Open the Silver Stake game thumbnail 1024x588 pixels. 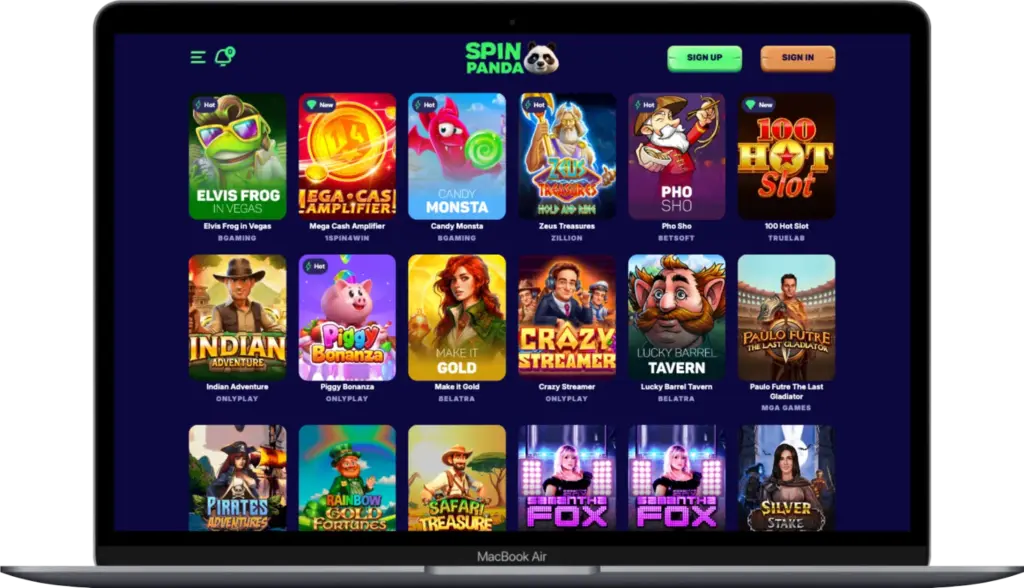(x=786, y=478)
